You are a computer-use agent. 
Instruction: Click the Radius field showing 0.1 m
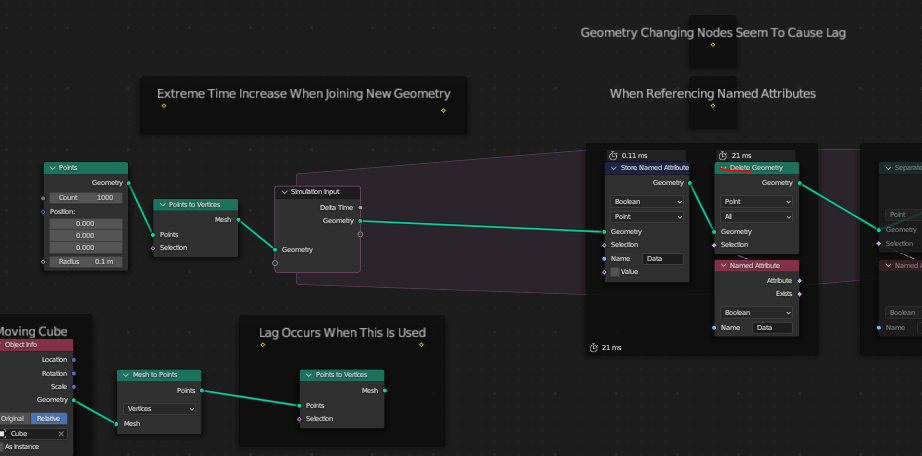point(86,261)
